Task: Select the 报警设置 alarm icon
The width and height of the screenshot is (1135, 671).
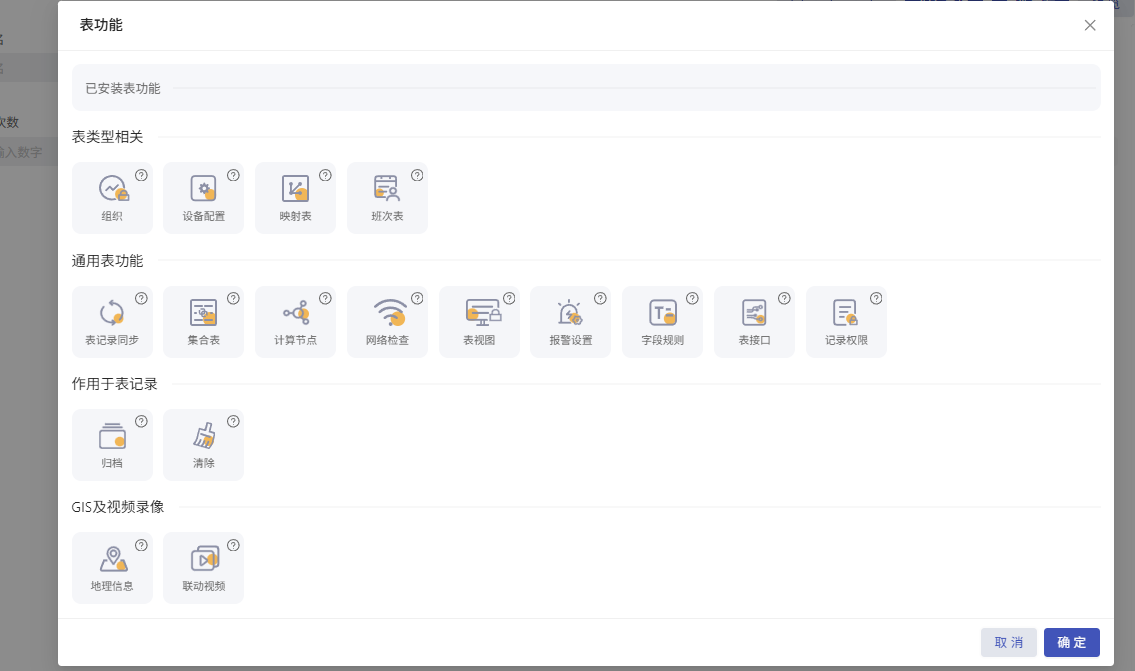Action: pyautogui.click(x=571, y=313)
